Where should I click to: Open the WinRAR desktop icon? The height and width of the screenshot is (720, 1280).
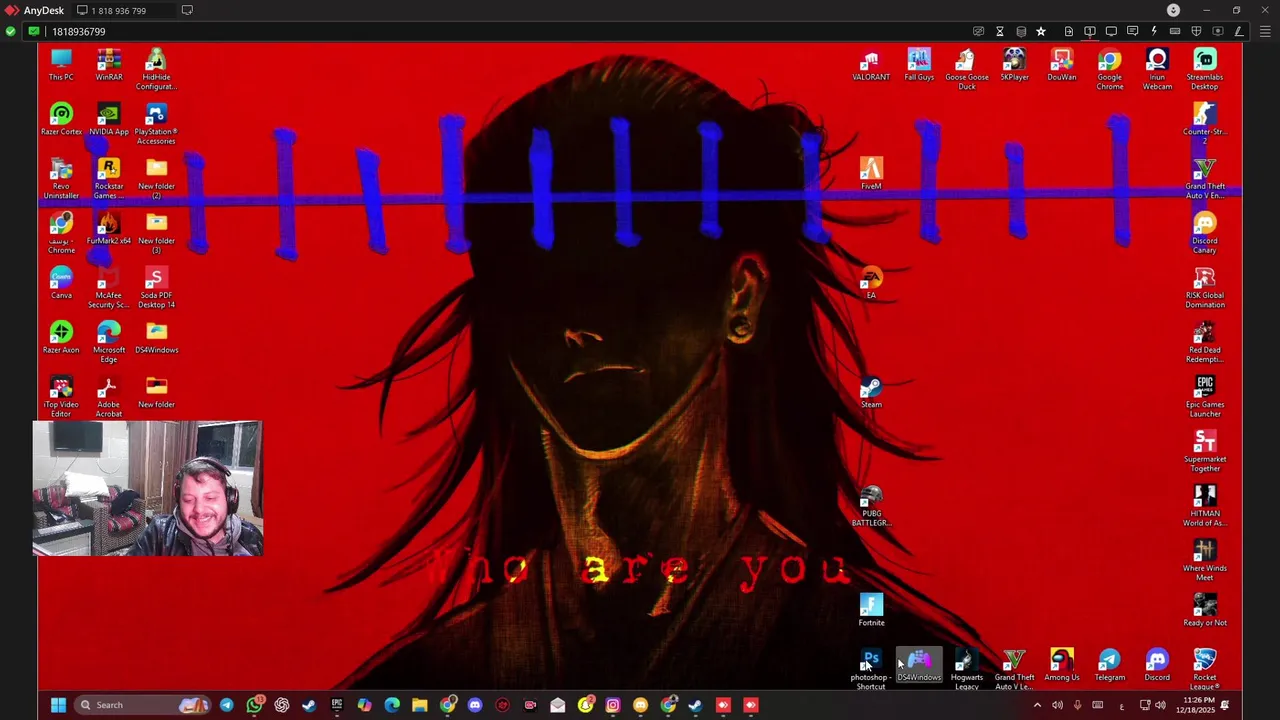click(x=109, y=66)
